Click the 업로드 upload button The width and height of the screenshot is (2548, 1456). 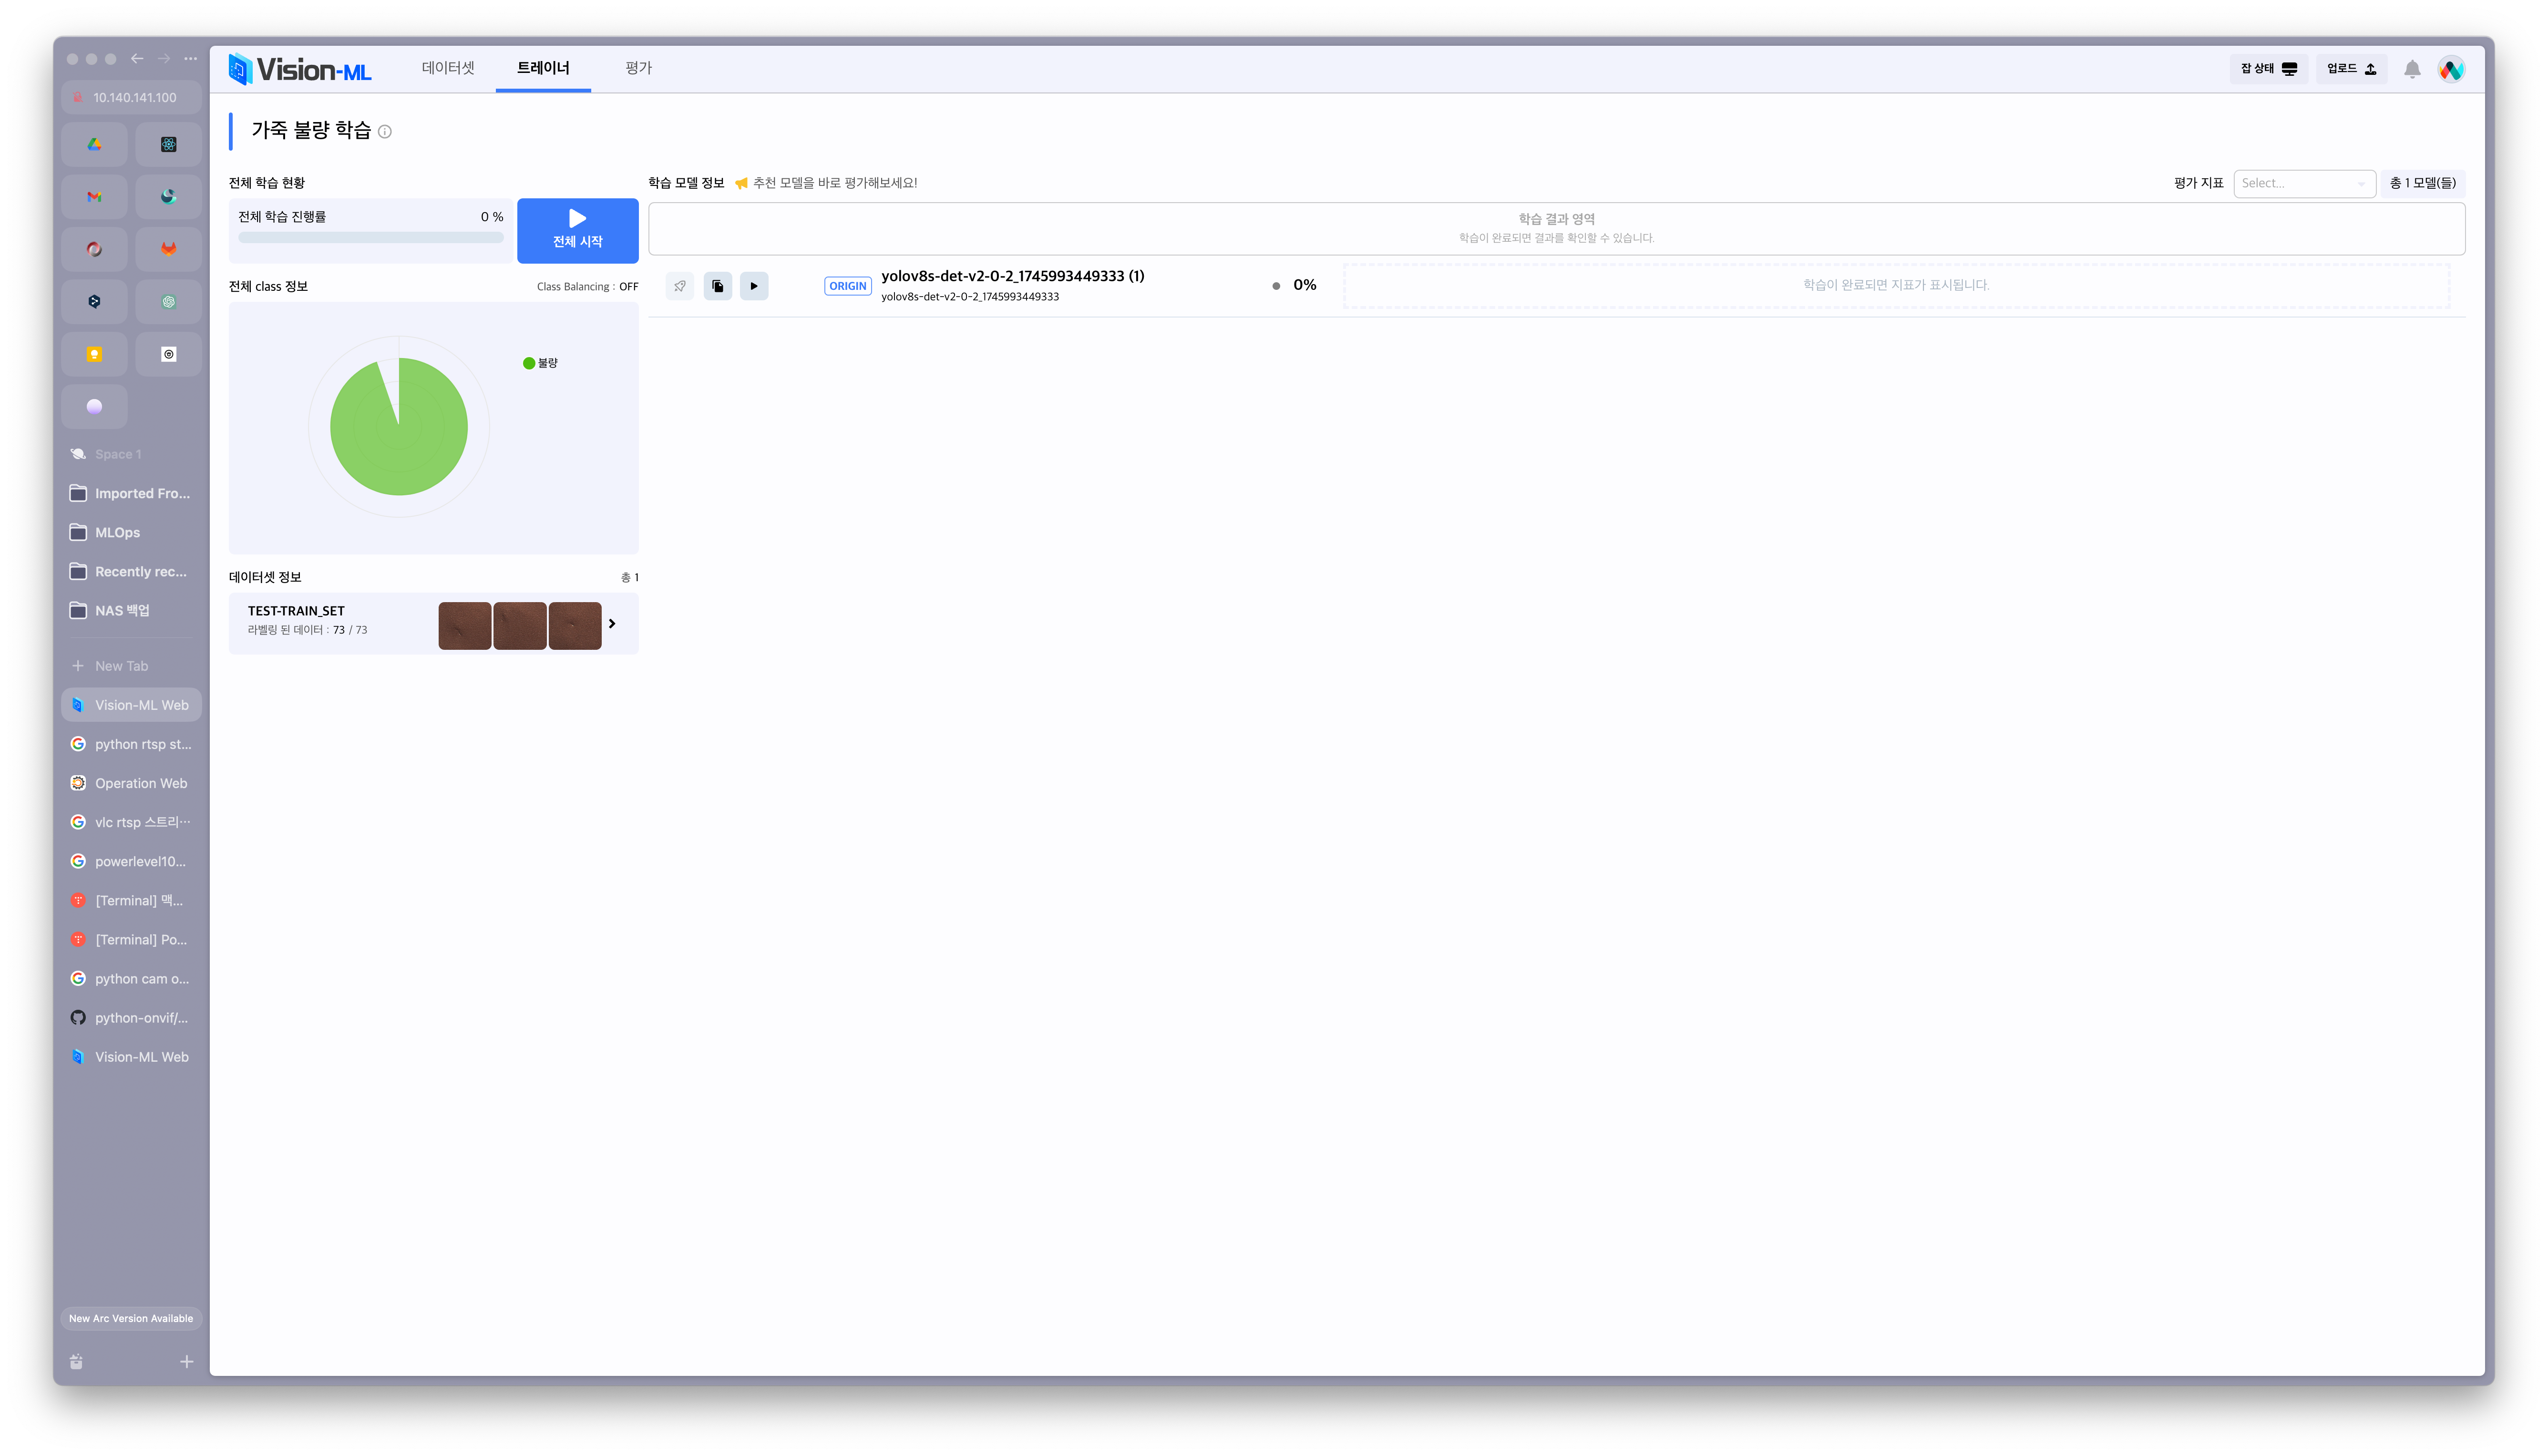pos(2351,69)
